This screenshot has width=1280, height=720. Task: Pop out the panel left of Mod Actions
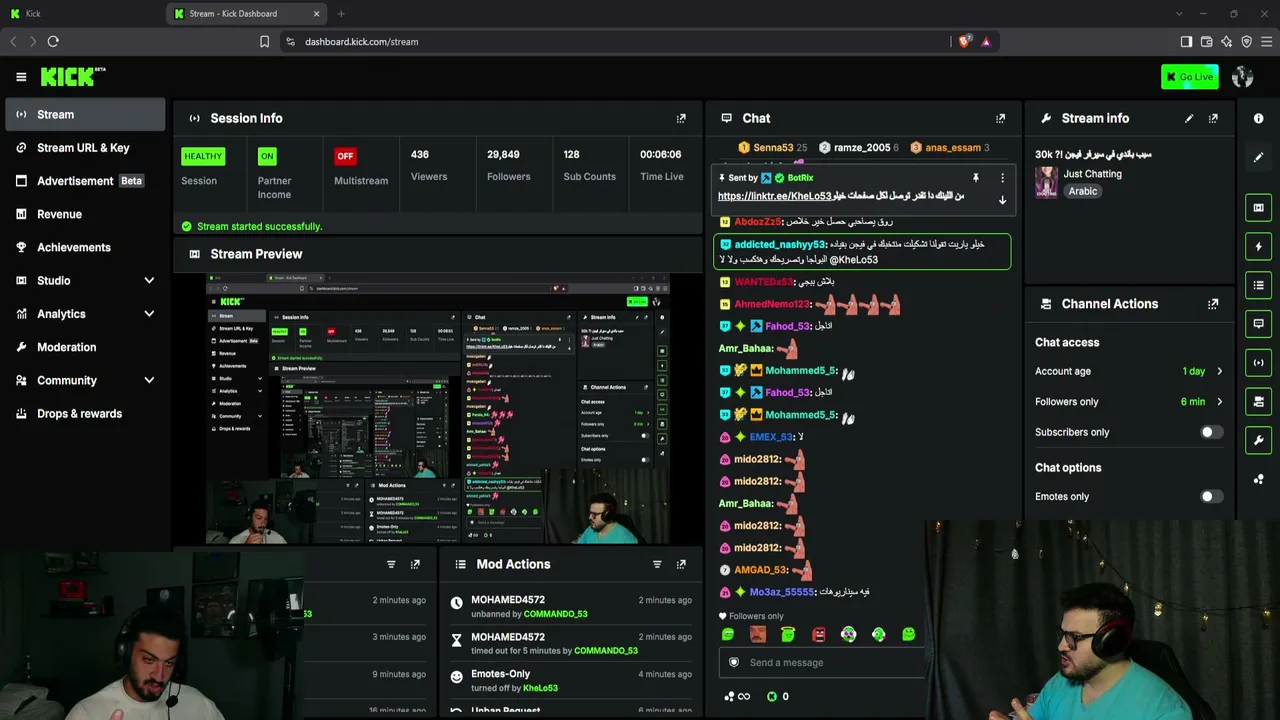pos(415,564)
